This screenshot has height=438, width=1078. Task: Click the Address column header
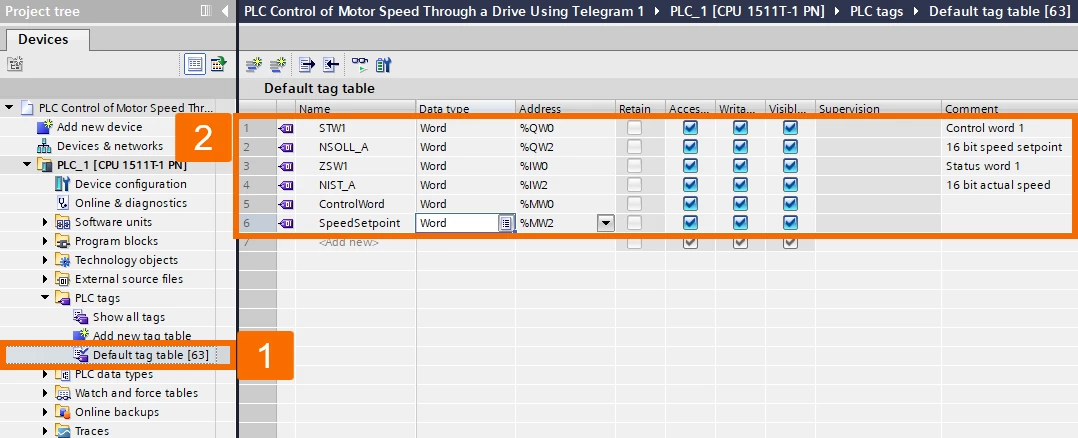tap(565, 109)
